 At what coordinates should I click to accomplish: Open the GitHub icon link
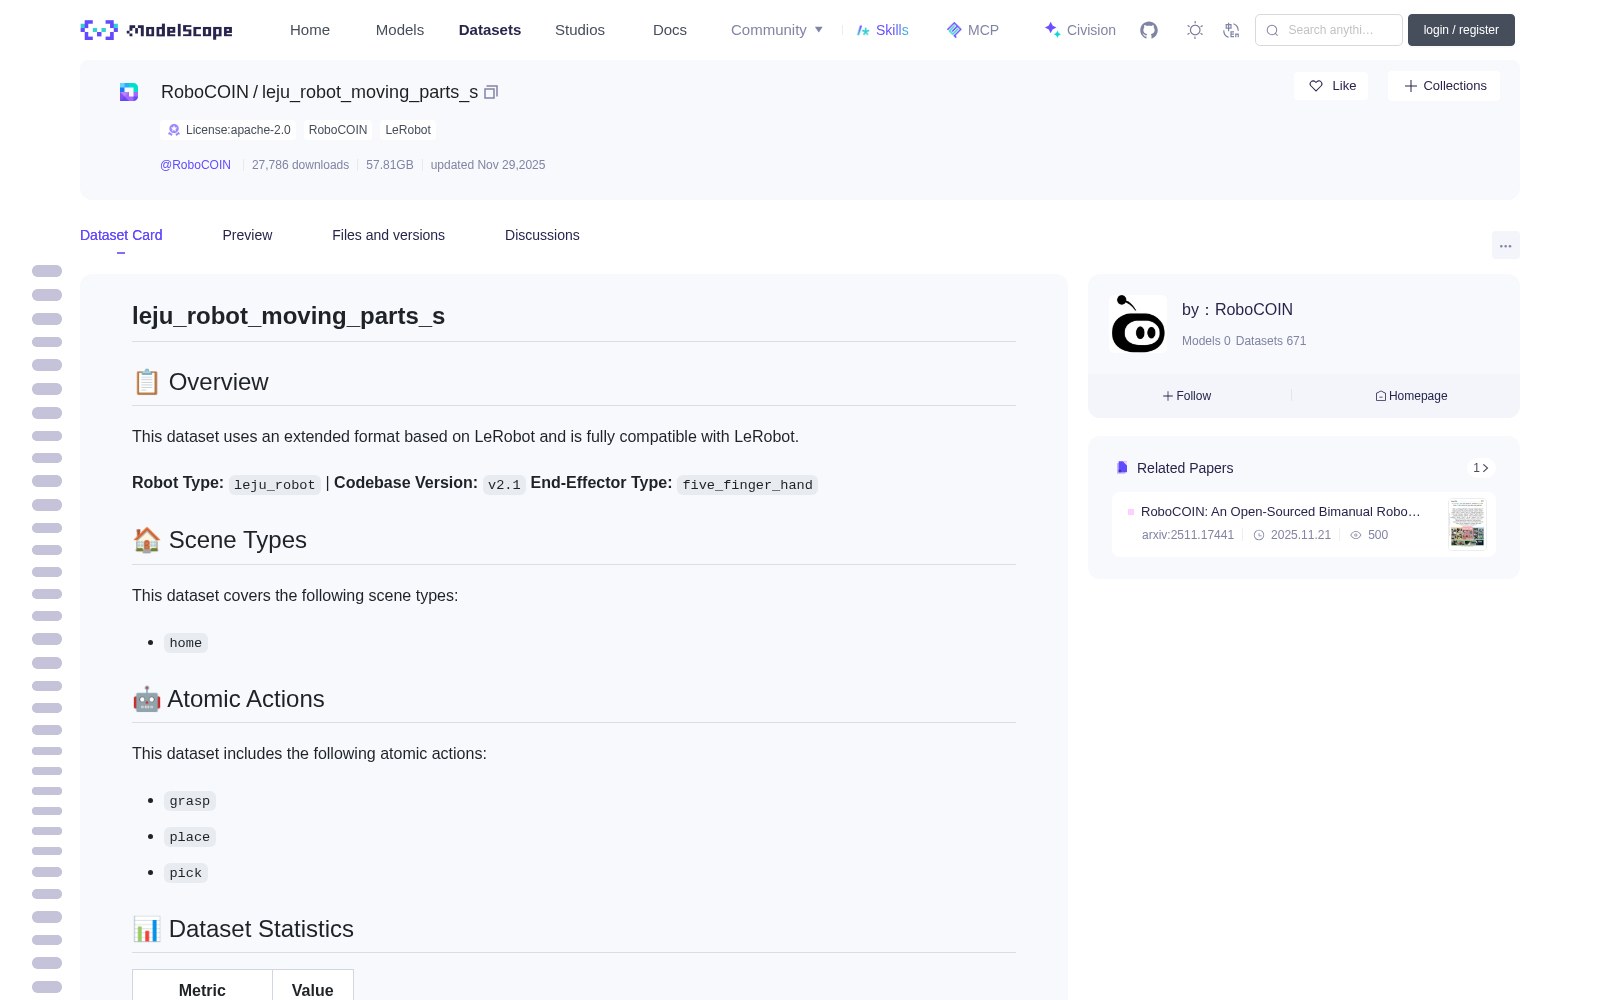pos(1149,30)
